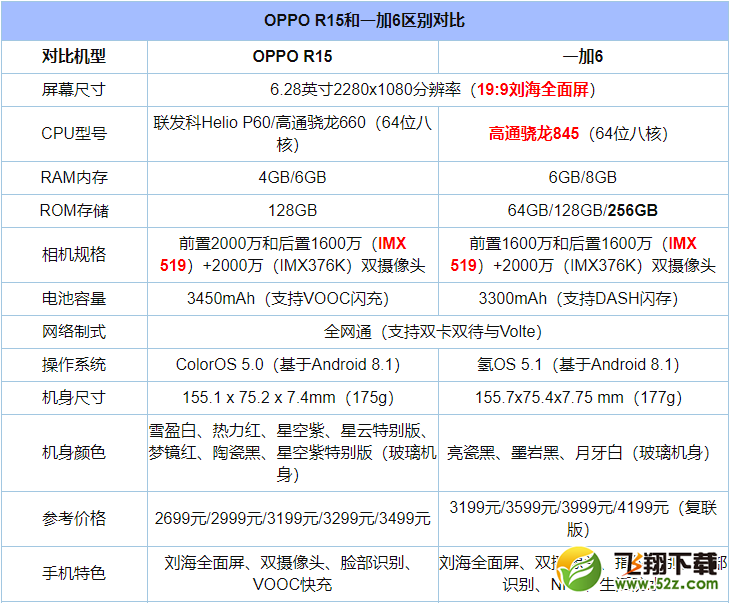The image size is (730, 603).
Task: Select the row label '屏幕尺寸'
Action: 74,89
